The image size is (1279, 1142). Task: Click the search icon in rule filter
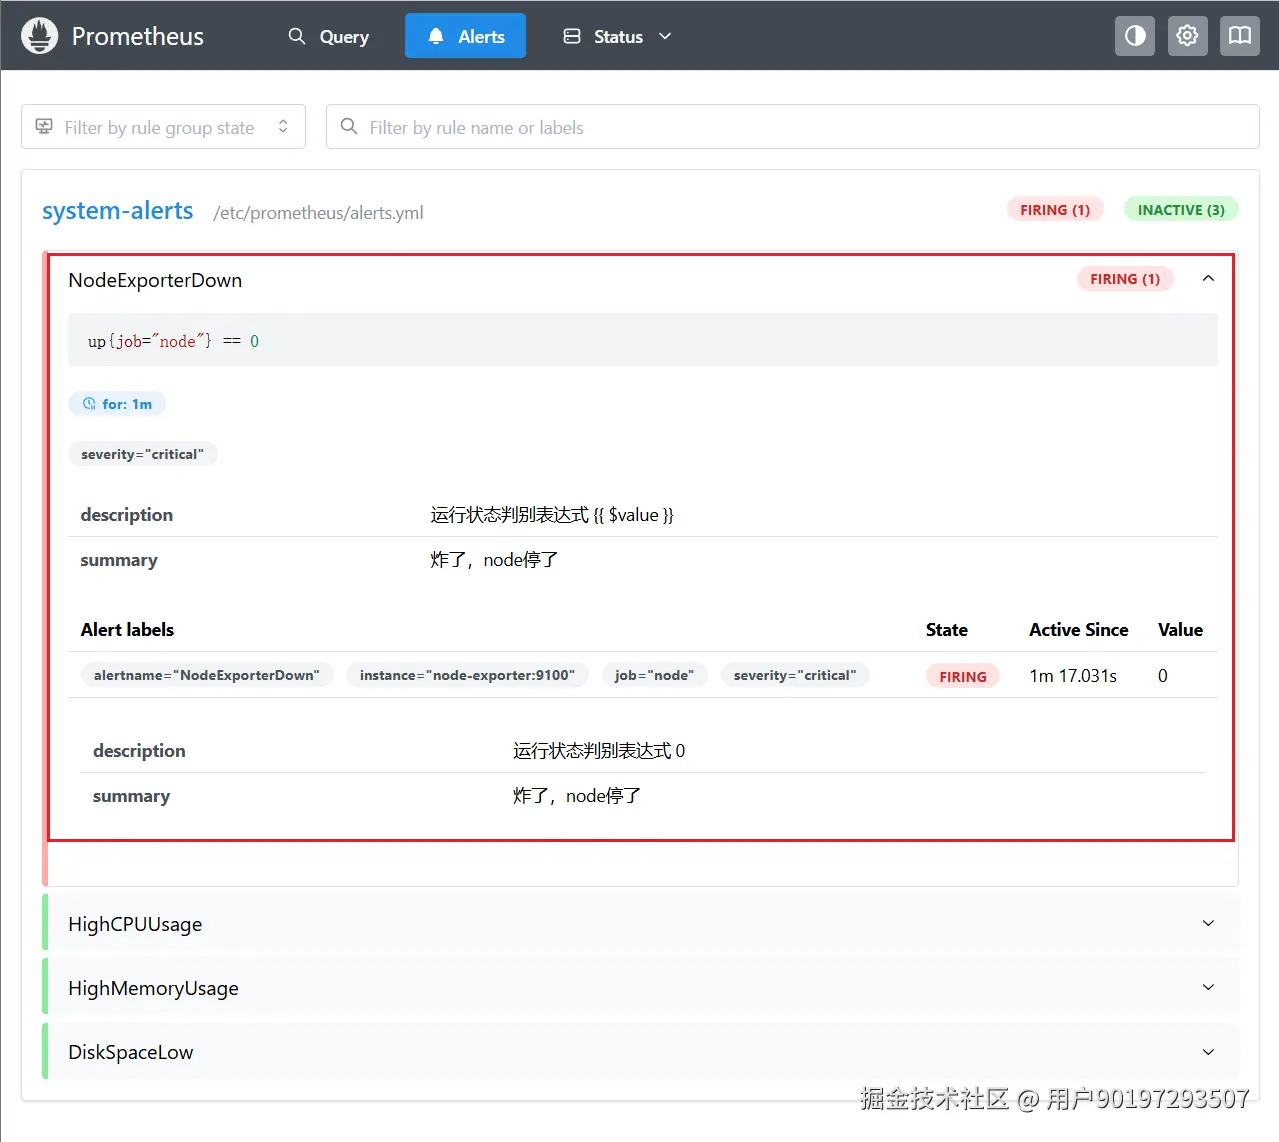pos(349,127)
